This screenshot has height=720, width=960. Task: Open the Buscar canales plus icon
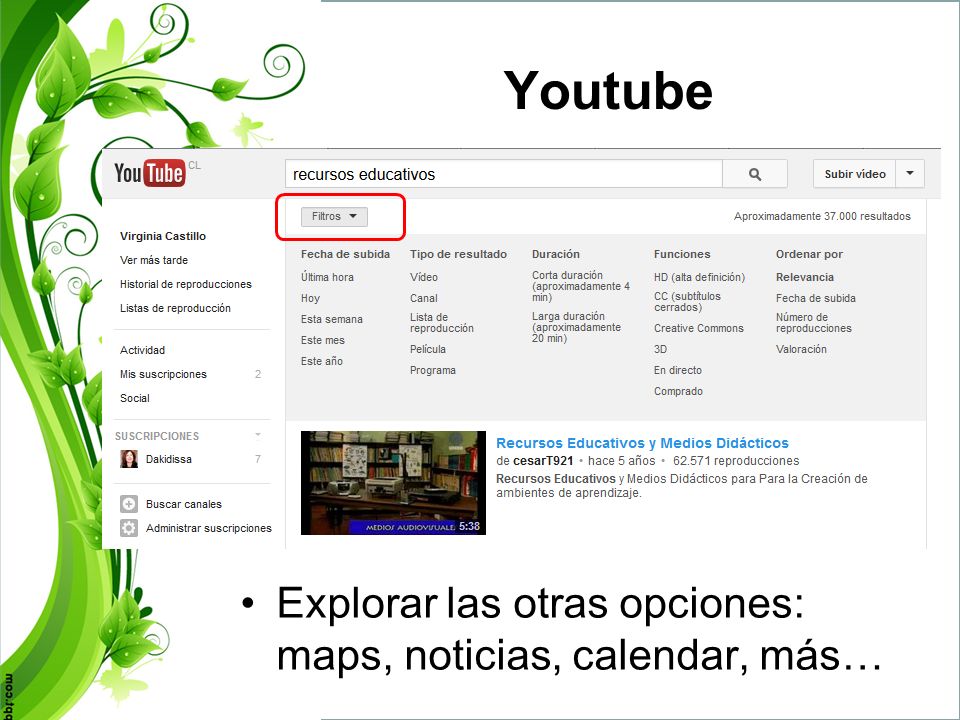[x=129, y=504]
